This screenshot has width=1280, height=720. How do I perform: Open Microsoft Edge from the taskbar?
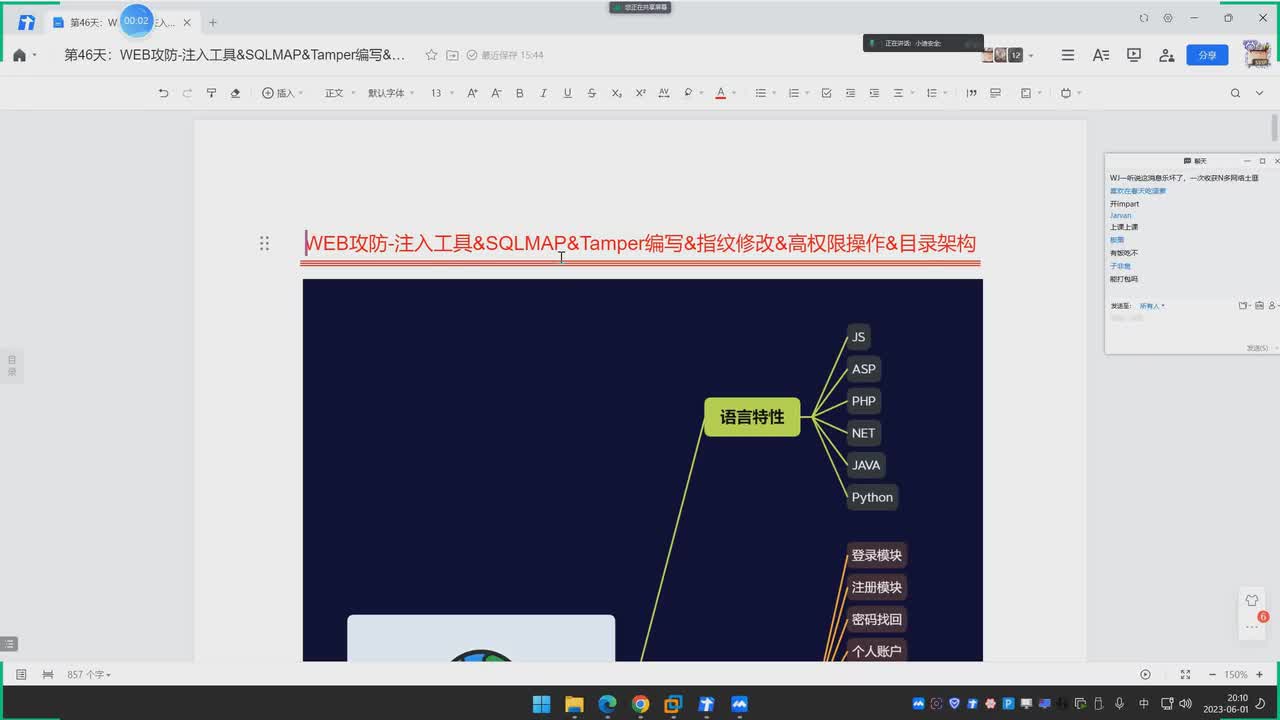pyautogui.click(x=607, y=704)
